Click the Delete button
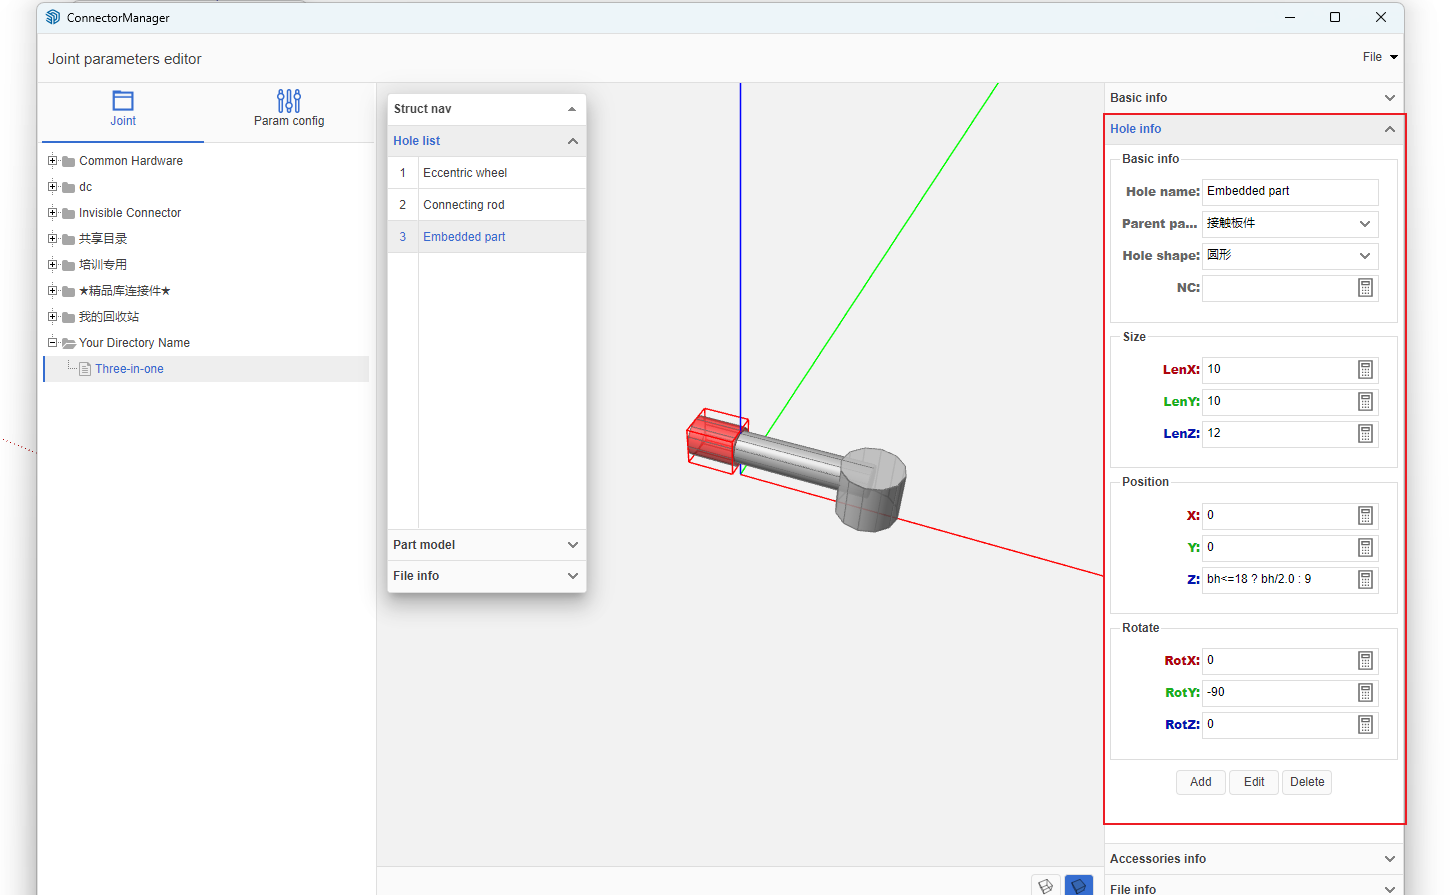 click(x=1306, y=782)
